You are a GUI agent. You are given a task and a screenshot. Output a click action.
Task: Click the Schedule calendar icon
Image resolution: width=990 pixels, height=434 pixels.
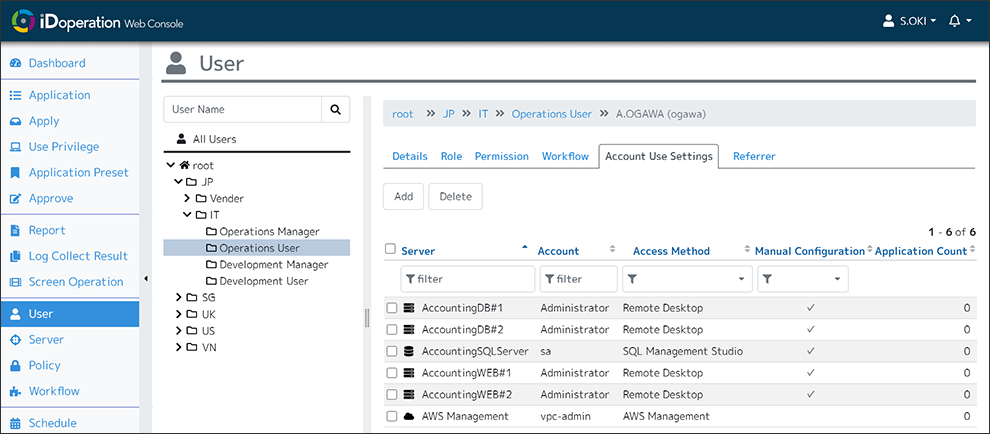click(x=16, y=423)
